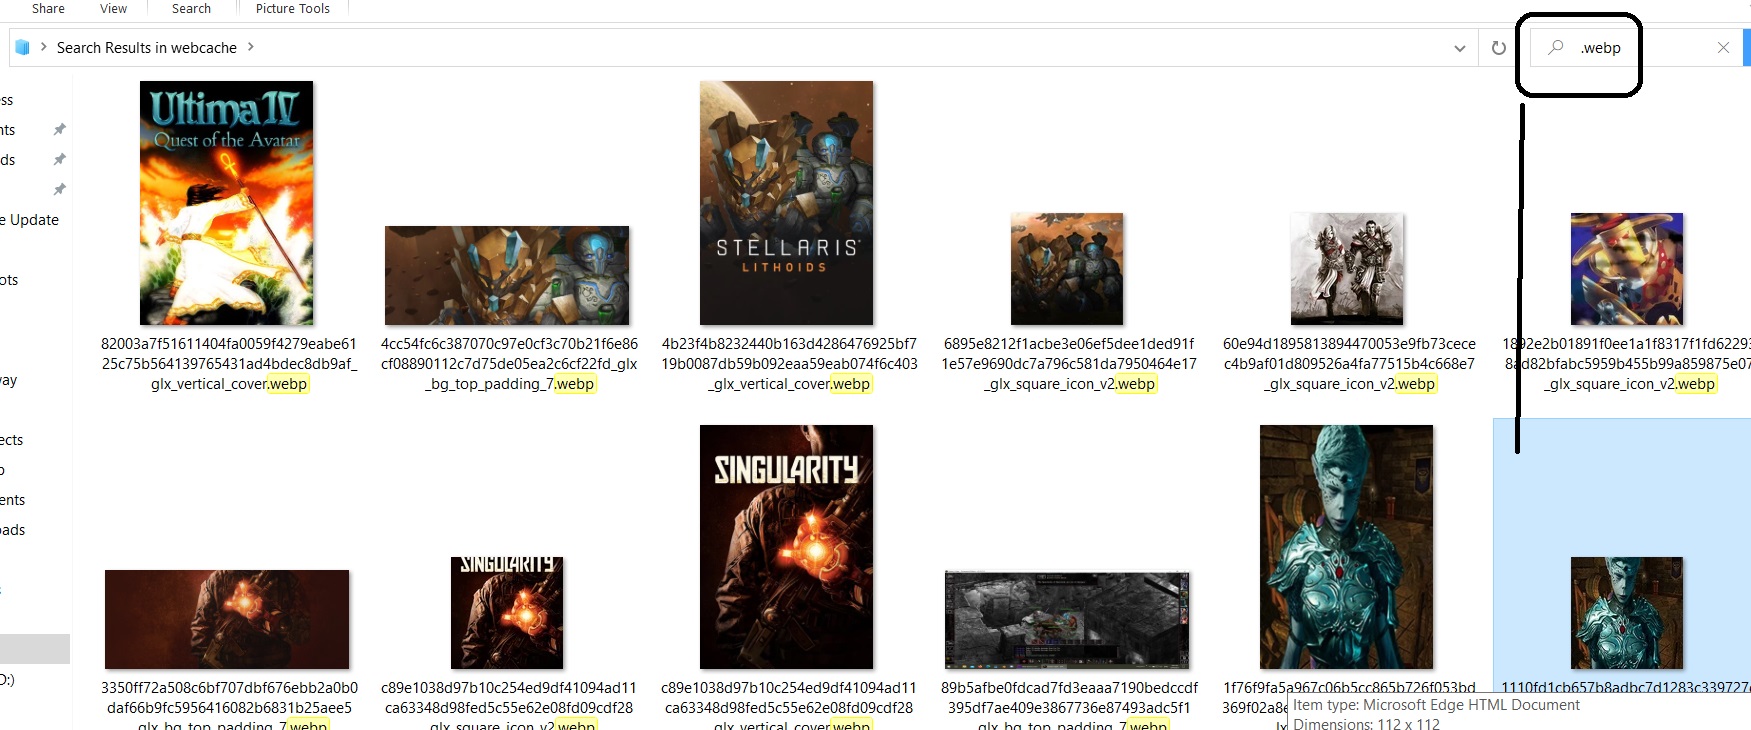Click filename starting 4b23f4b8232440b1
This screenshot has width=1751, height=730.
[x=789, y=364]
